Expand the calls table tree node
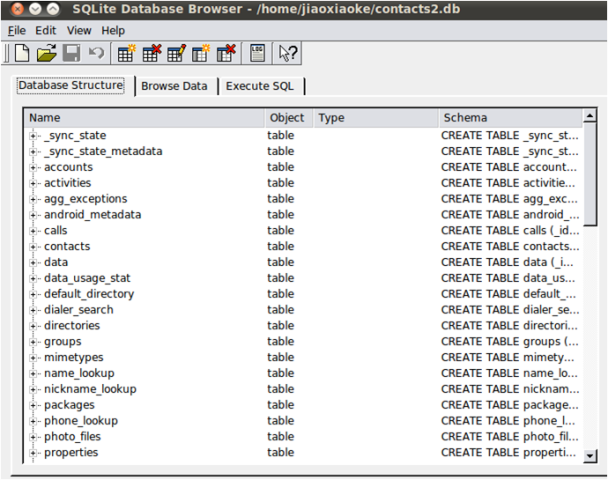 [34, 230]
